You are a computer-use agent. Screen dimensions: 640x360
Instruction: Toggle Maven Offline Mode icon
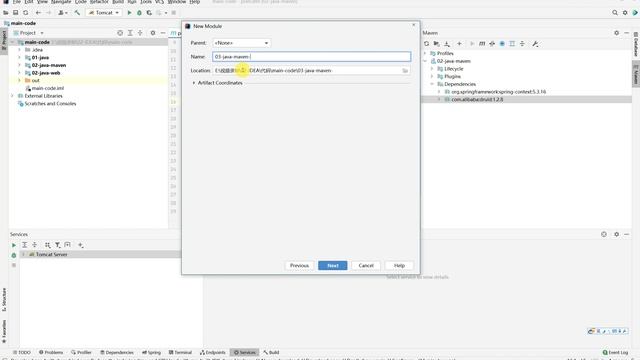pos(492,44)
